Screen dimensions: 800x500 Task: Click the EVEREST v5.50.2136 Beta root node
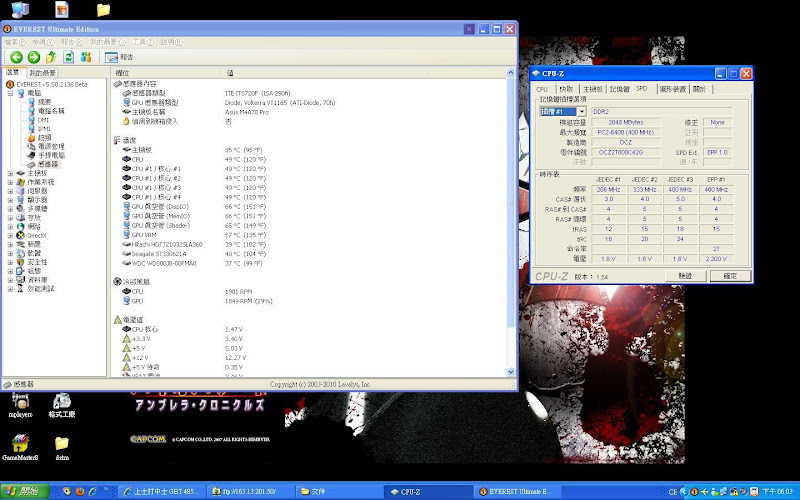pos(47,84)
